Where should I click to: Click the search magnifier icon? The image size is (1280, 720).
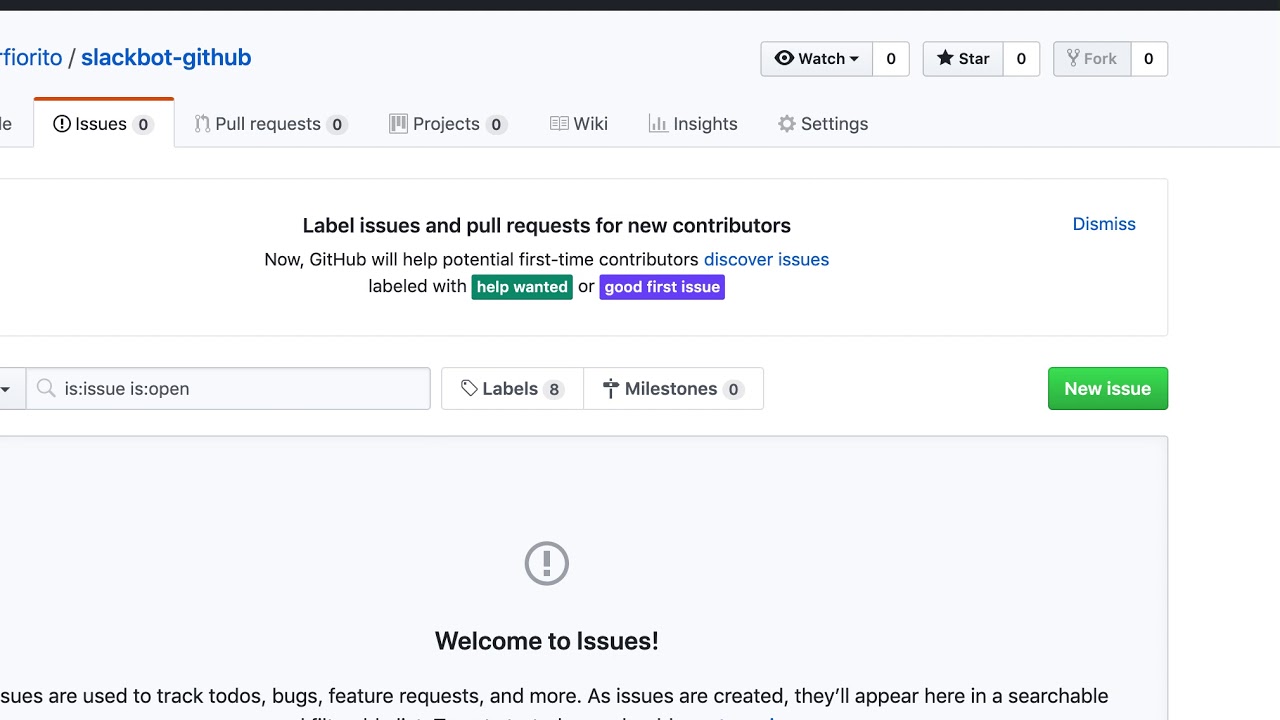coord(46,389)
